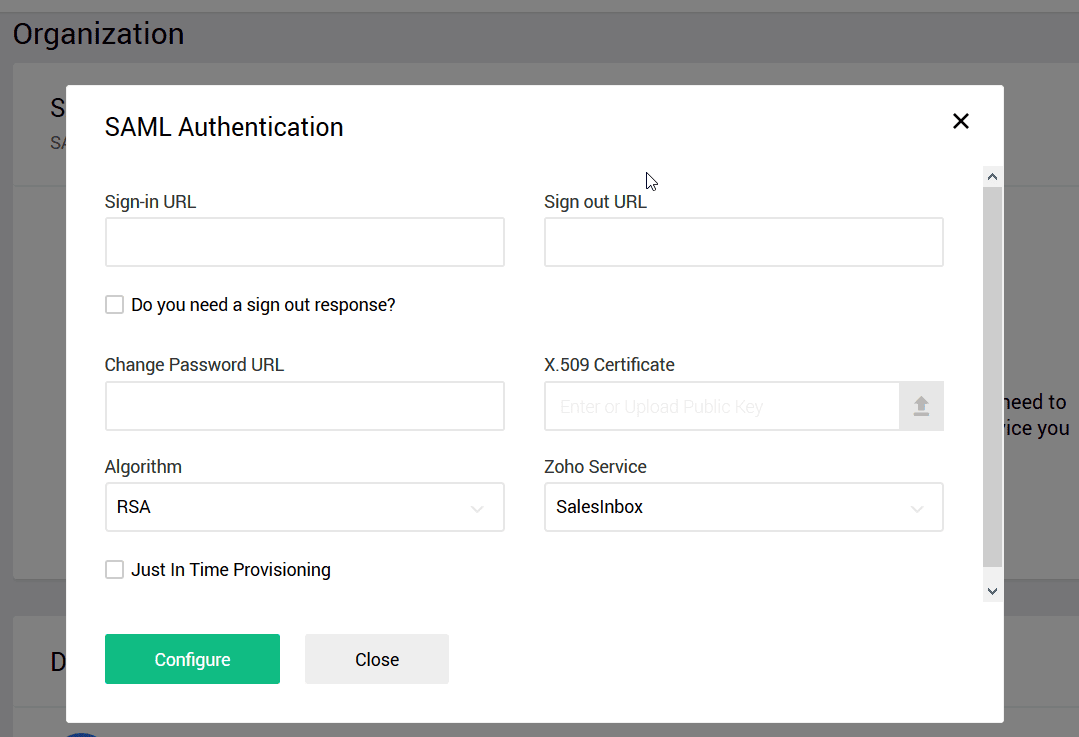Click the chevron on the Zoho Service selector
Image resolution: width=1079 pixels, height=737 pixels.
[916, 510]
